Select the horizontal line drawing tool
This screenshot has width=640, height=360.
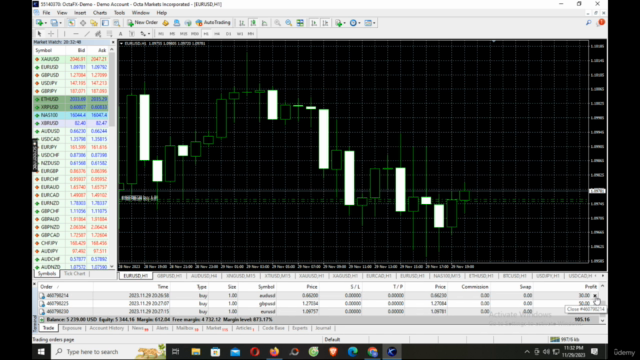click(x=76, y=33)
